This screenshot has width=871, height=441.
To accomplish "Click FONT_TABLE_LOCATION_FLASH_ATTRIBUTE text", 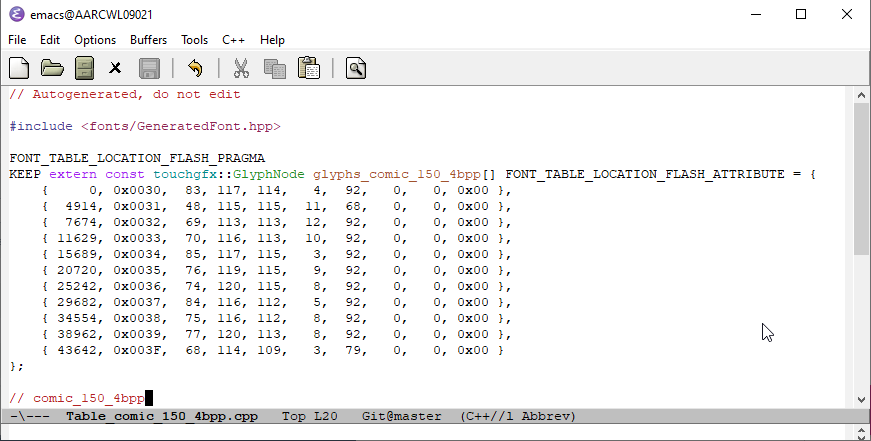I will [x=645, y=174].
